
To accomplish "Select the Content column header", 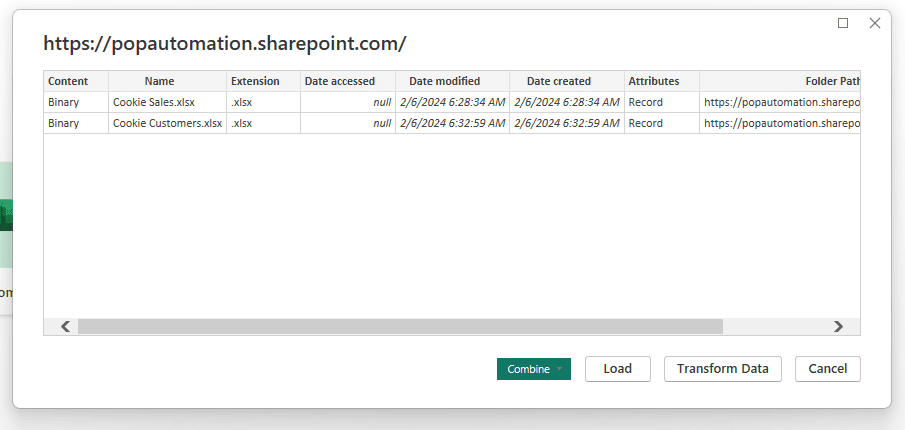I will pyautogui.click(x=68, y=81).
